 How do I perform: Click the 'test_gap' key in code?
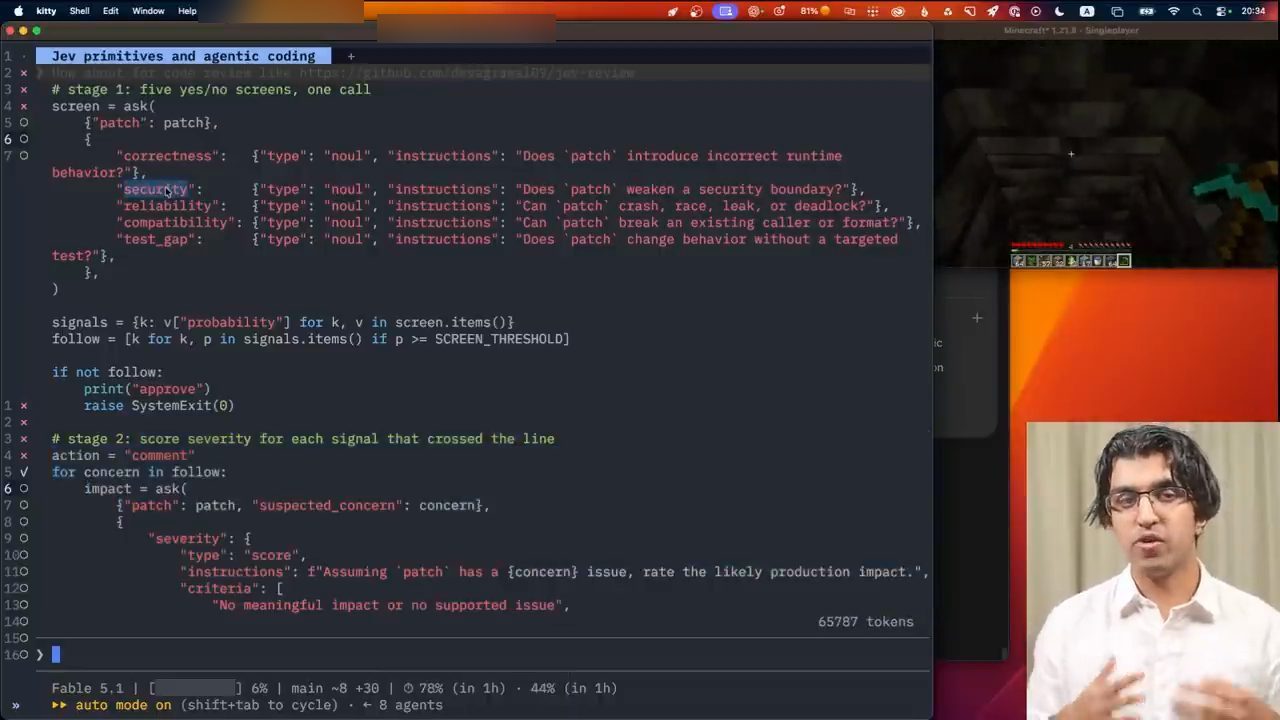click(155, 239)
